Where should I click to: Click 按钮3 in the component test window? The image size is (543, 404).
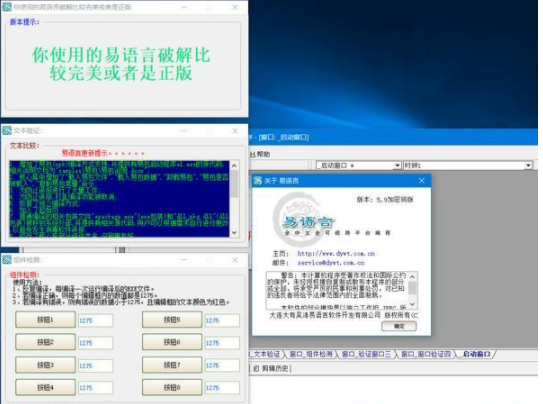[45, 365]
